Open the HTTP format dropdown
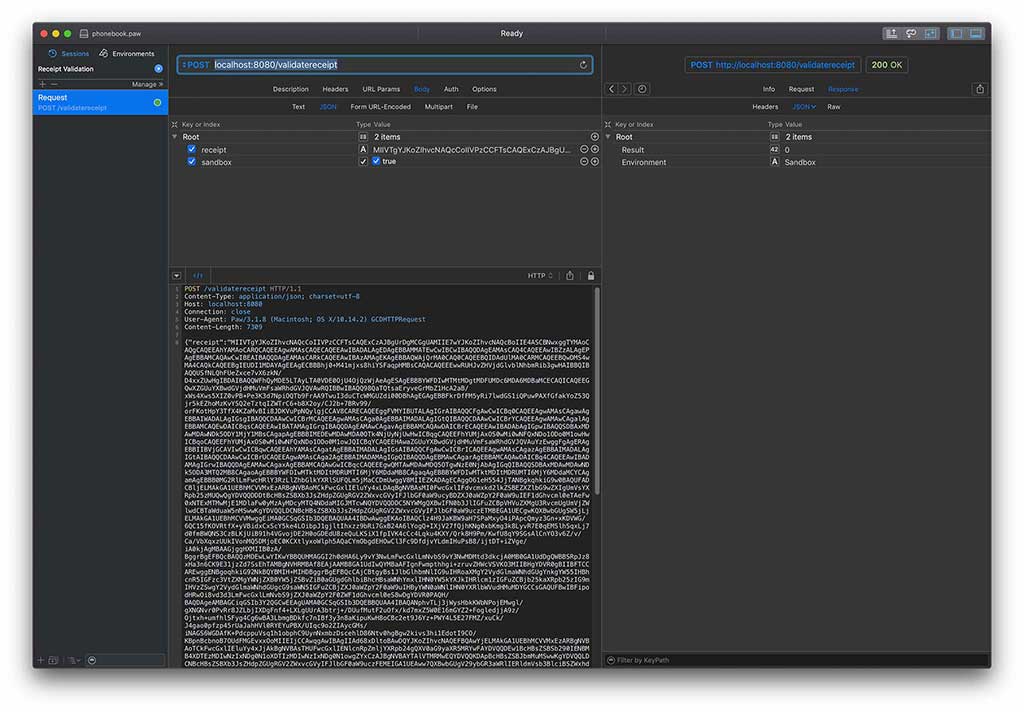This screenshot has width=1024, height=712. click(540, 276)
